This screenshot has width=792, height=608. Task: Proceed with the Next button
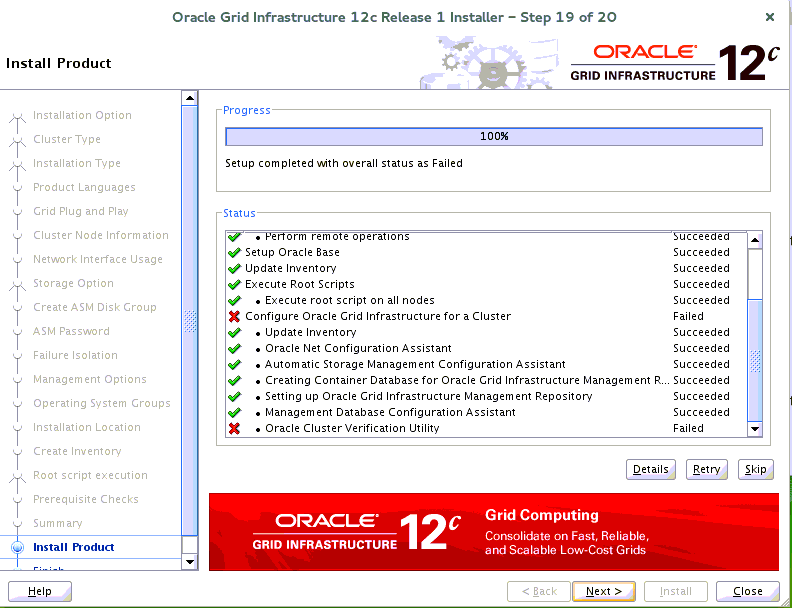pos(604,591)
